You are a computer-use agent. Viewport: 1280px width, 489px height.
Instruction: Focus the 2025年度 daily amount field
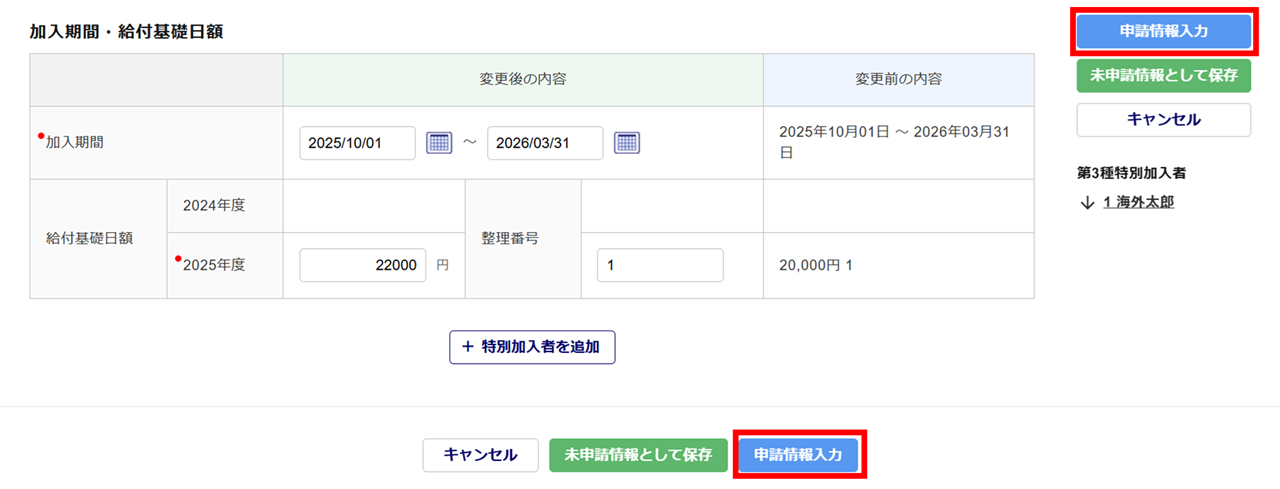(x=363, y=265)
